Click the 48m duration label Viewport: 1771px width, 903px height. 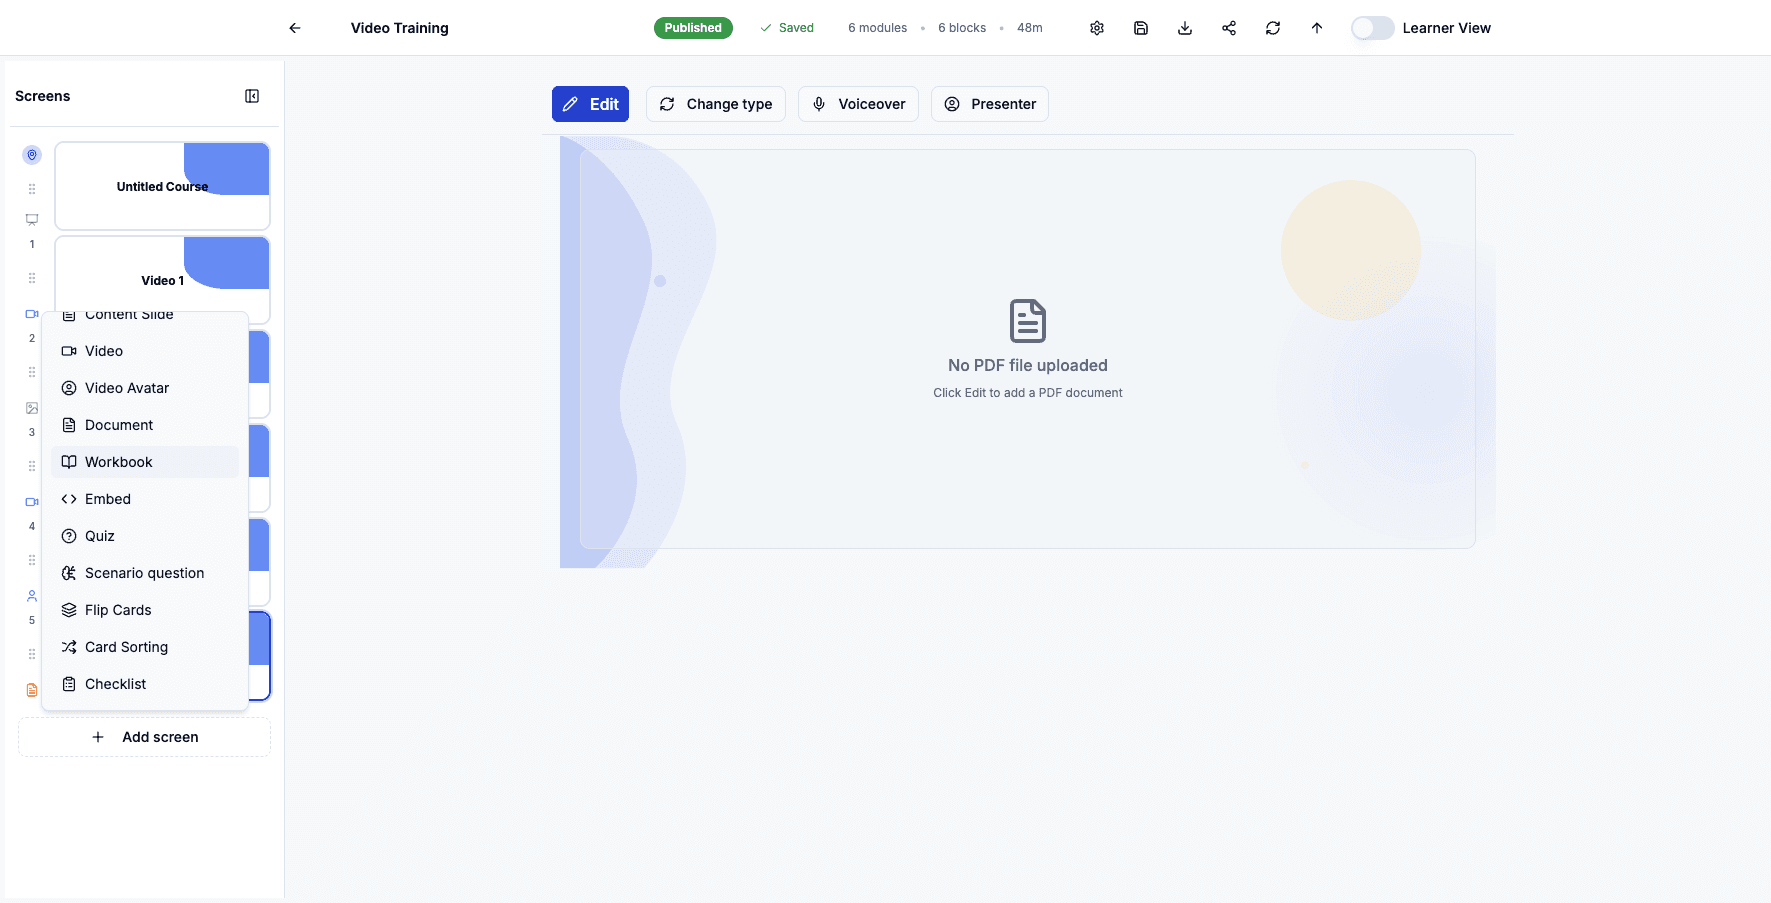click(x=1030, y=28)
